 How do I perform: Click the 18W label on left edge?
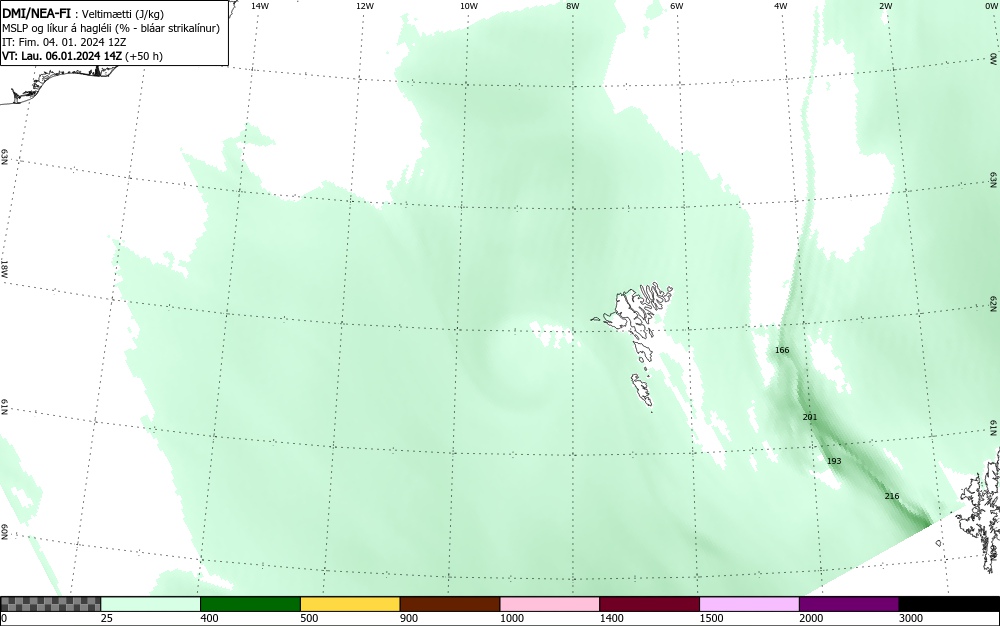tap(4, 268)
